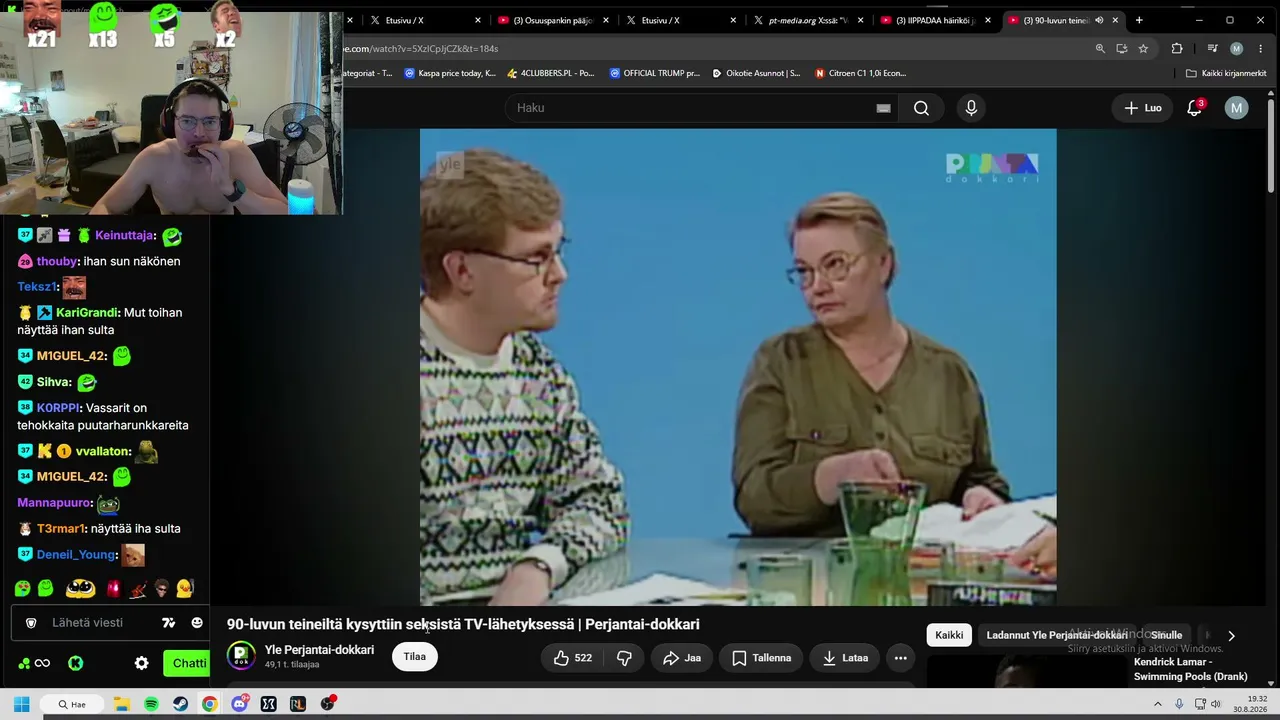Open Steam from the taskbar

180,704
